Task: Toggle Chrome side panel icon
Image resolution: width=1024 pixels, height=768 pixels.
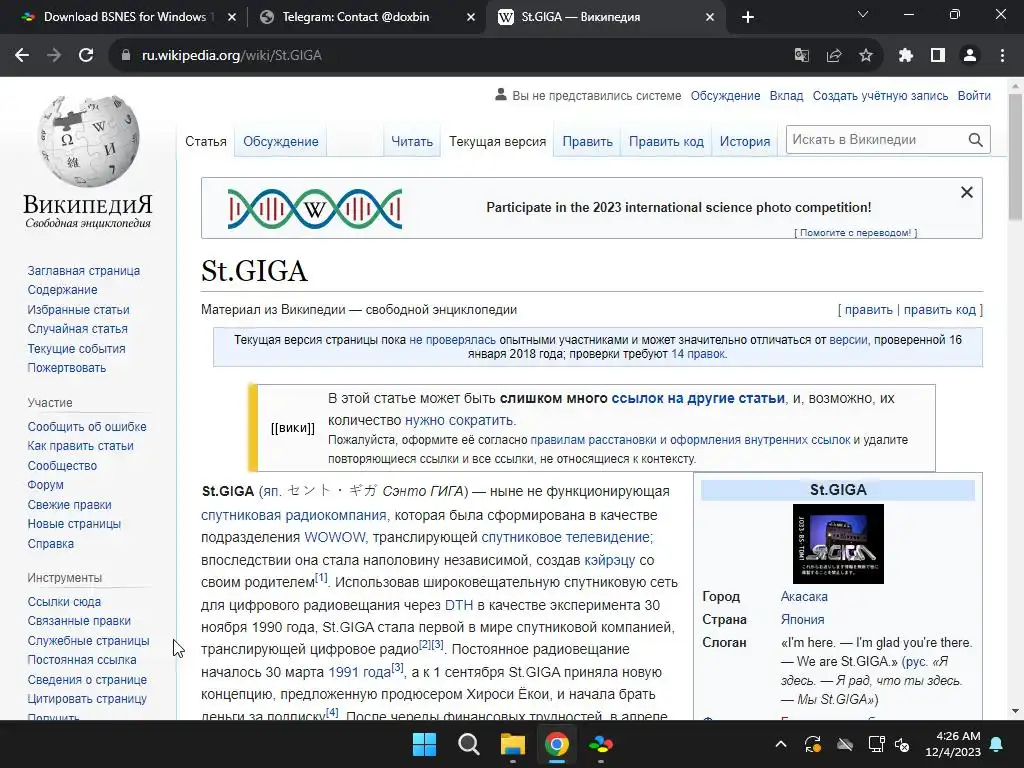Action: [938, 56]
